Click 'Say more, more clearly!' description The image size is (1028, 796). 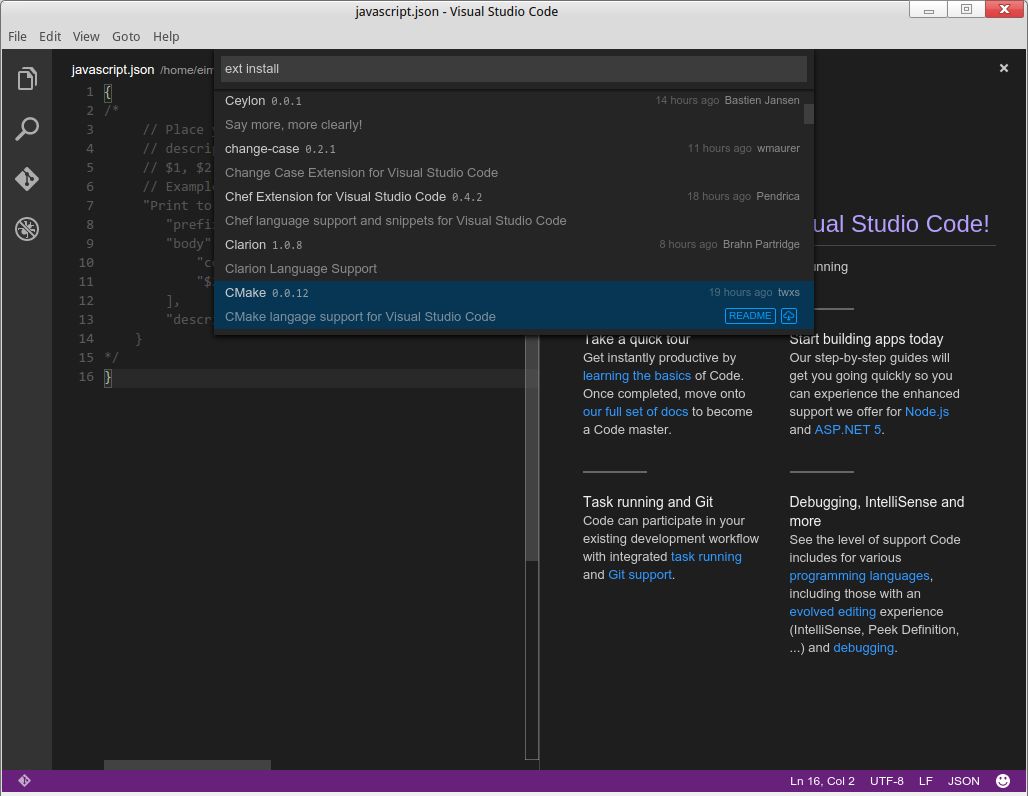(x=293, y=125)
